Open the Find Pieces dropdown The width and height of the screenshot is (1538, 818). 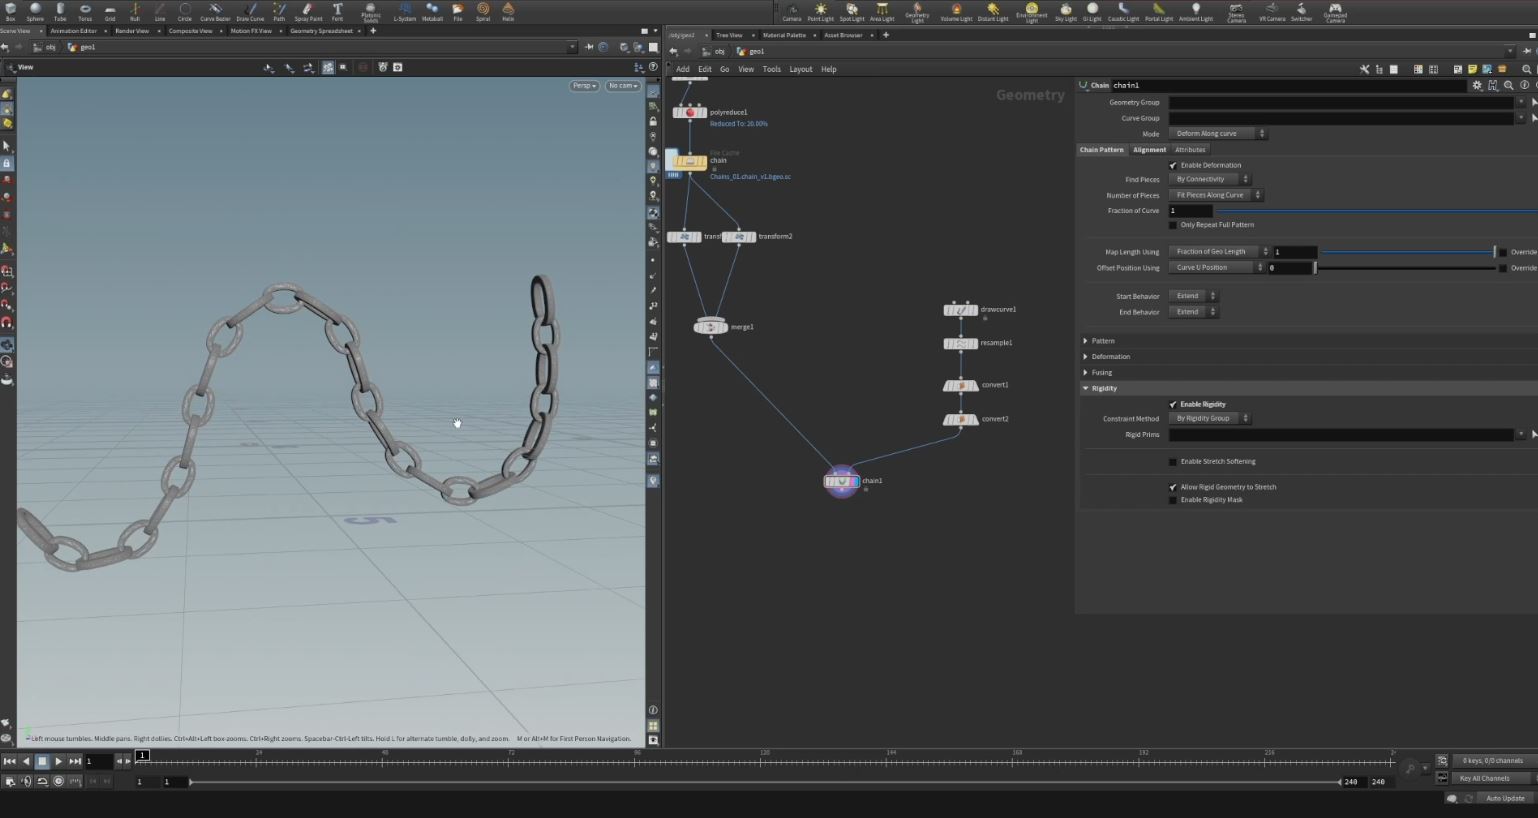click(x=1209, y=179)
